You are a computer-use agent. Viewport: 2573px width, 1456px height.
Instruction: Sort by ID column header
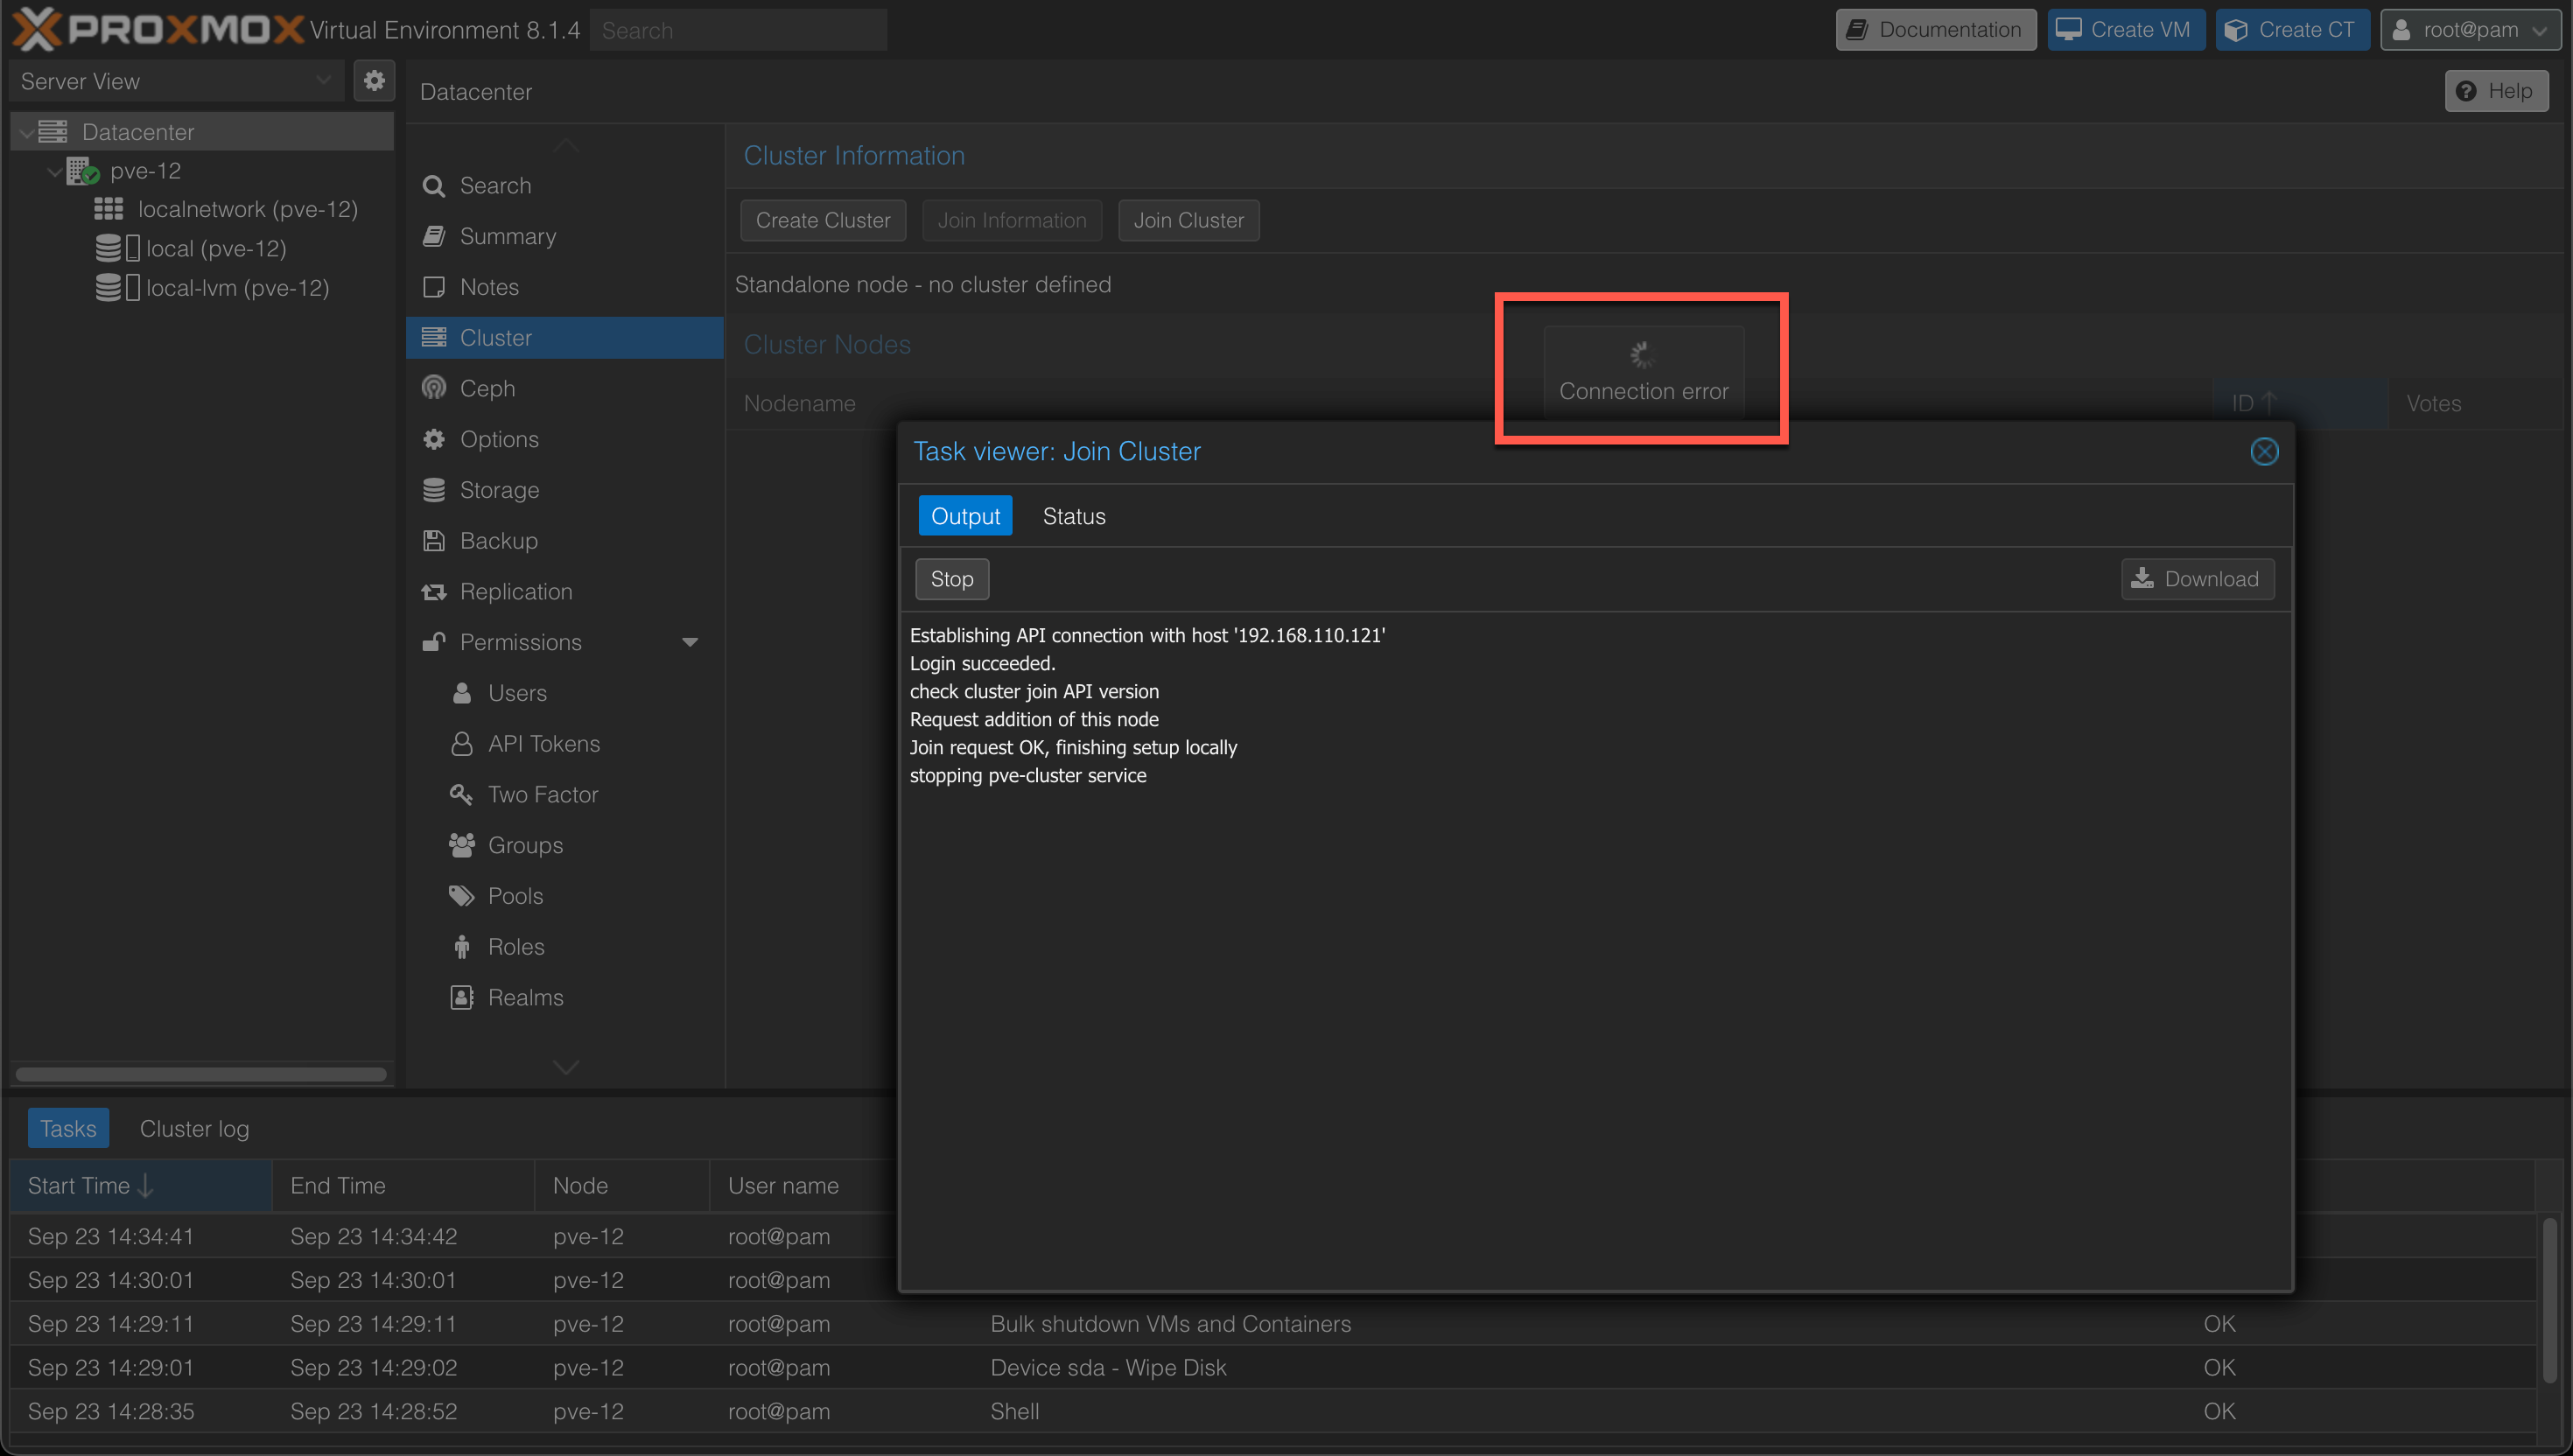tap(2298, 403)
